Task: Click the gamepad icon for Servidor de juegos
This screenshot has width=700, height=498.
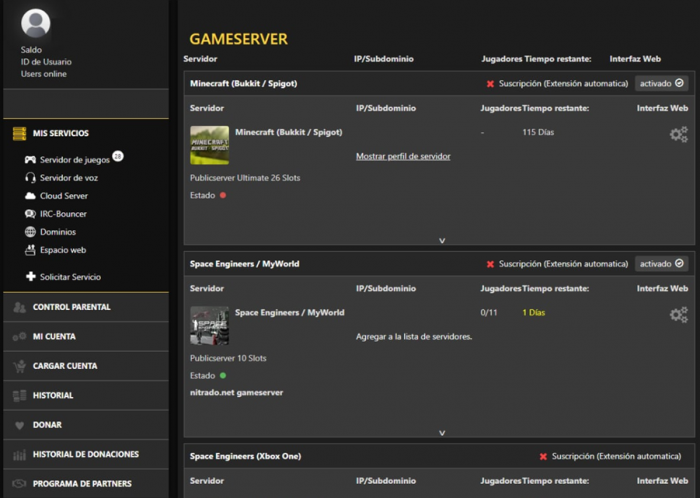Action: point(30,160)
